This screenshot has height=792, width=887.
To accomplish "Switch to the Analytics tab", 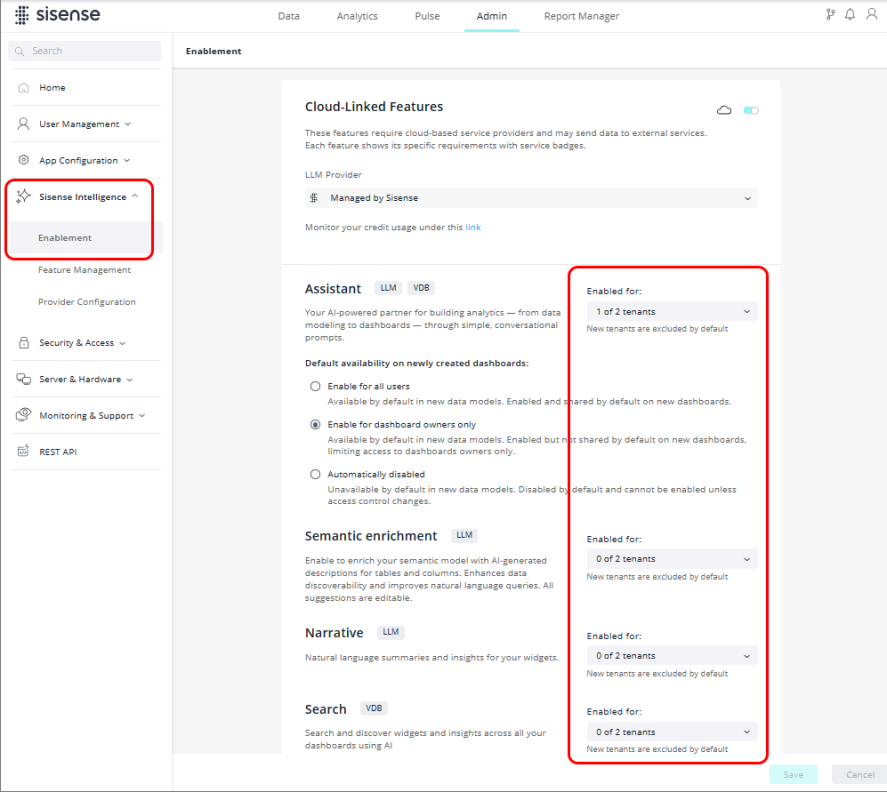I will [357, 16].
